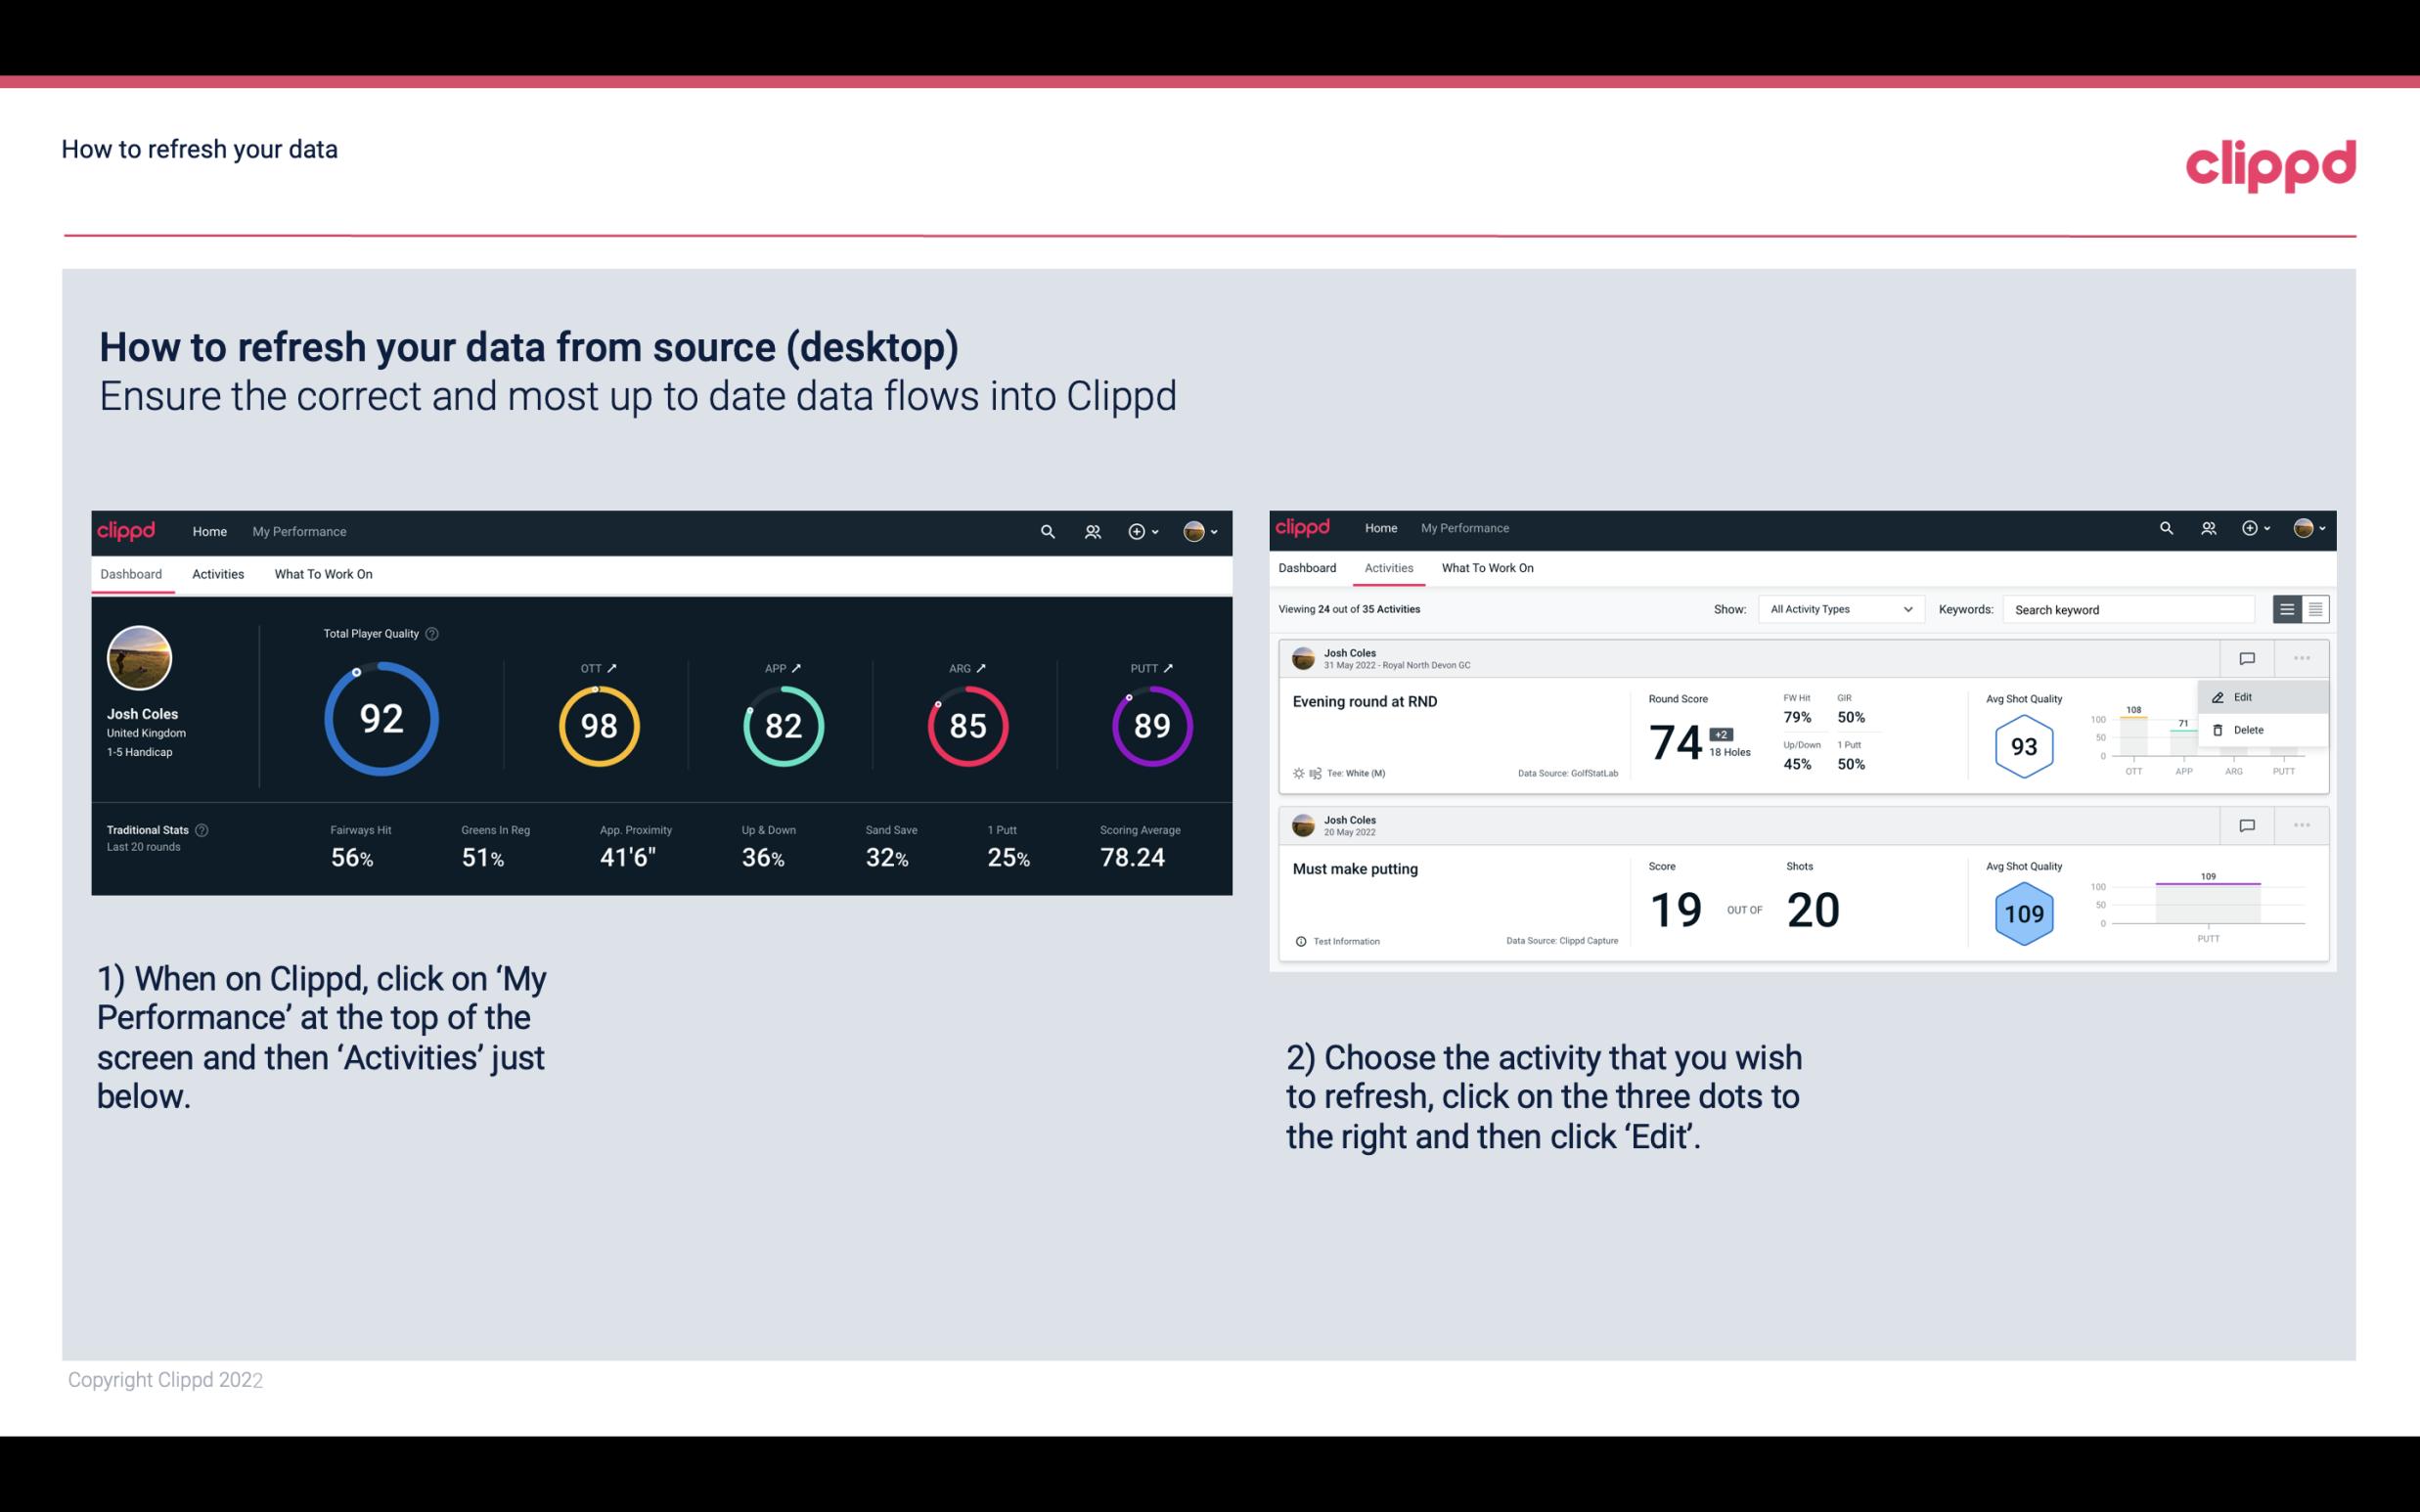The width and height of the screenshot is (2420, 1512).
Task: Click the grid view toggle icon right side
Action: pyautogui.click(x=2315, y=608)
